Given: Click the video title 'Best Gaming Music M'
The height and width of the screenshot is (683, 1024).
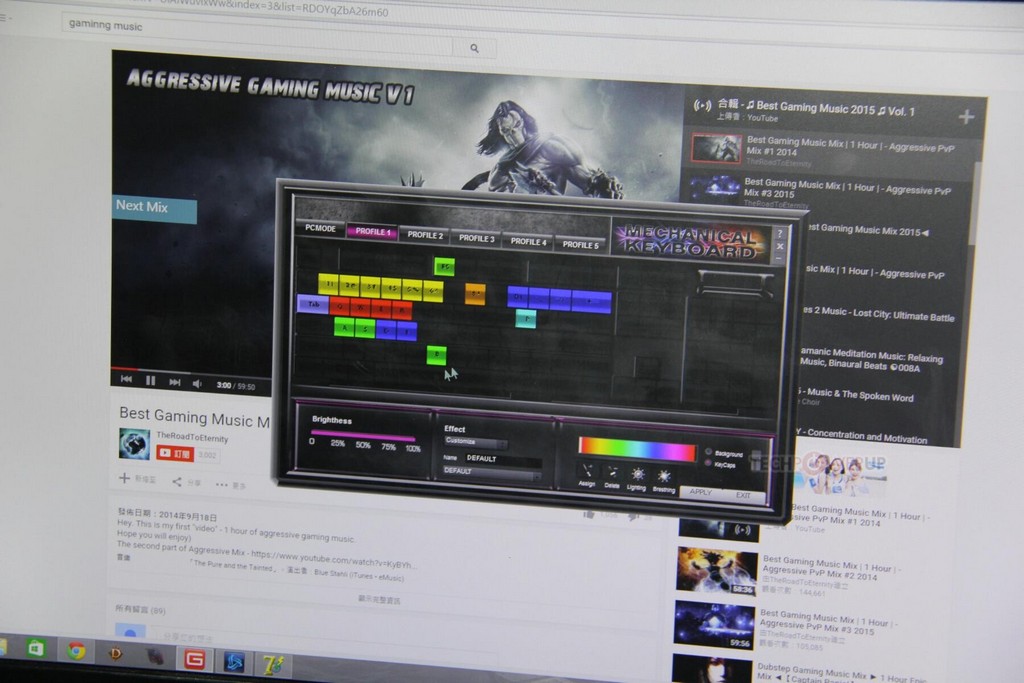Looking at the screenshot, I should 195,417.
